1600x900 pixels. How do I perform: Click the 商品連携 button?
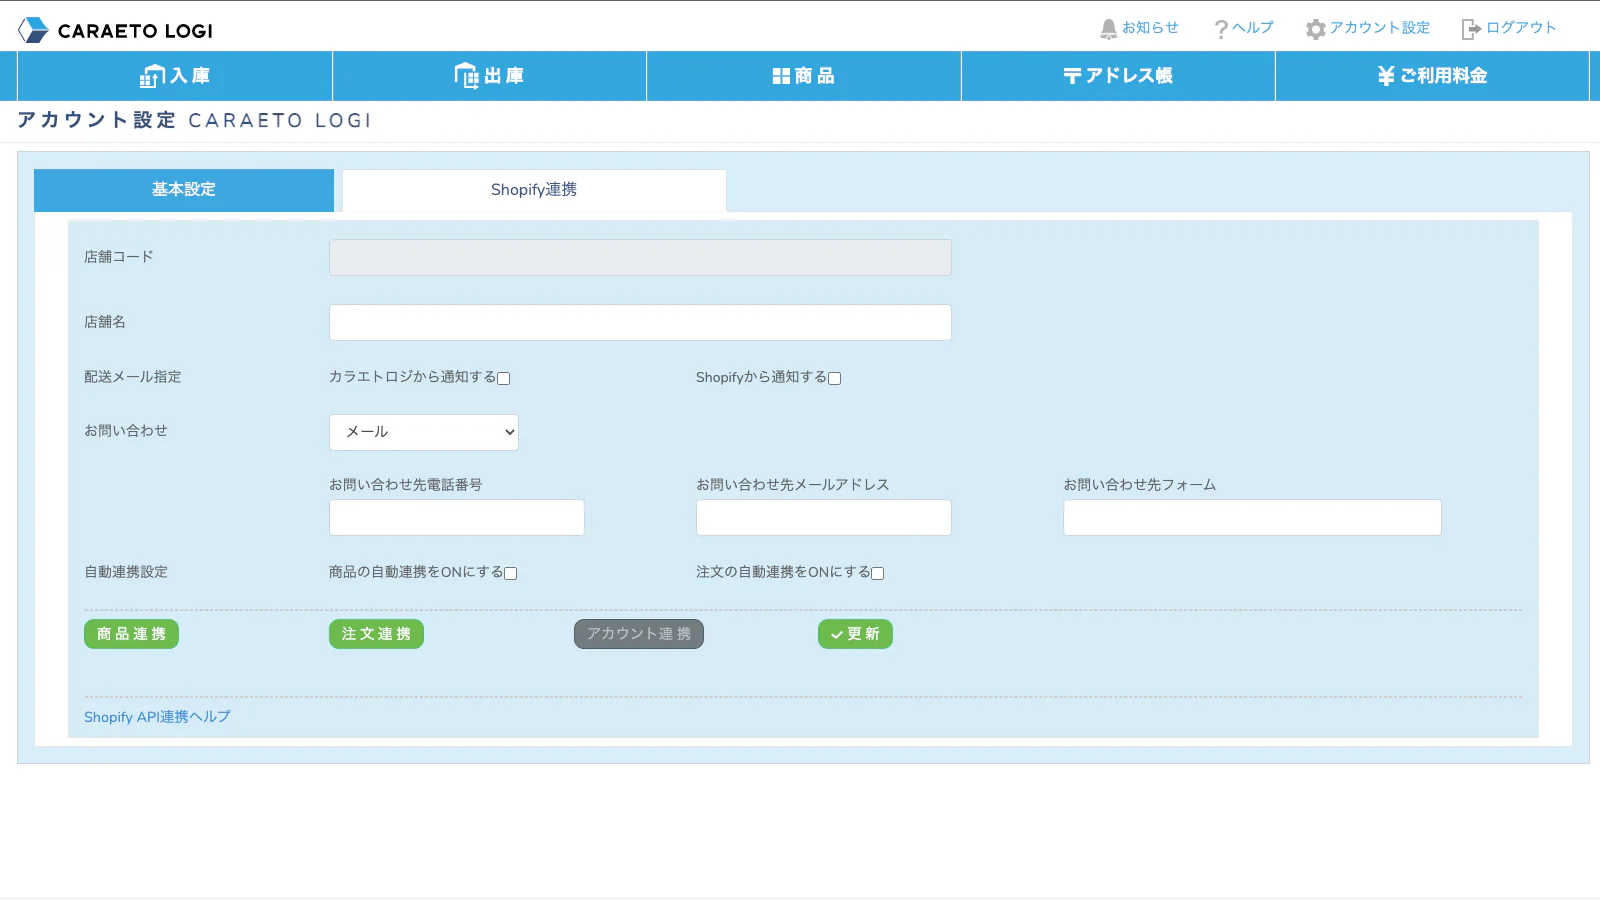click(x=131, y=634)
